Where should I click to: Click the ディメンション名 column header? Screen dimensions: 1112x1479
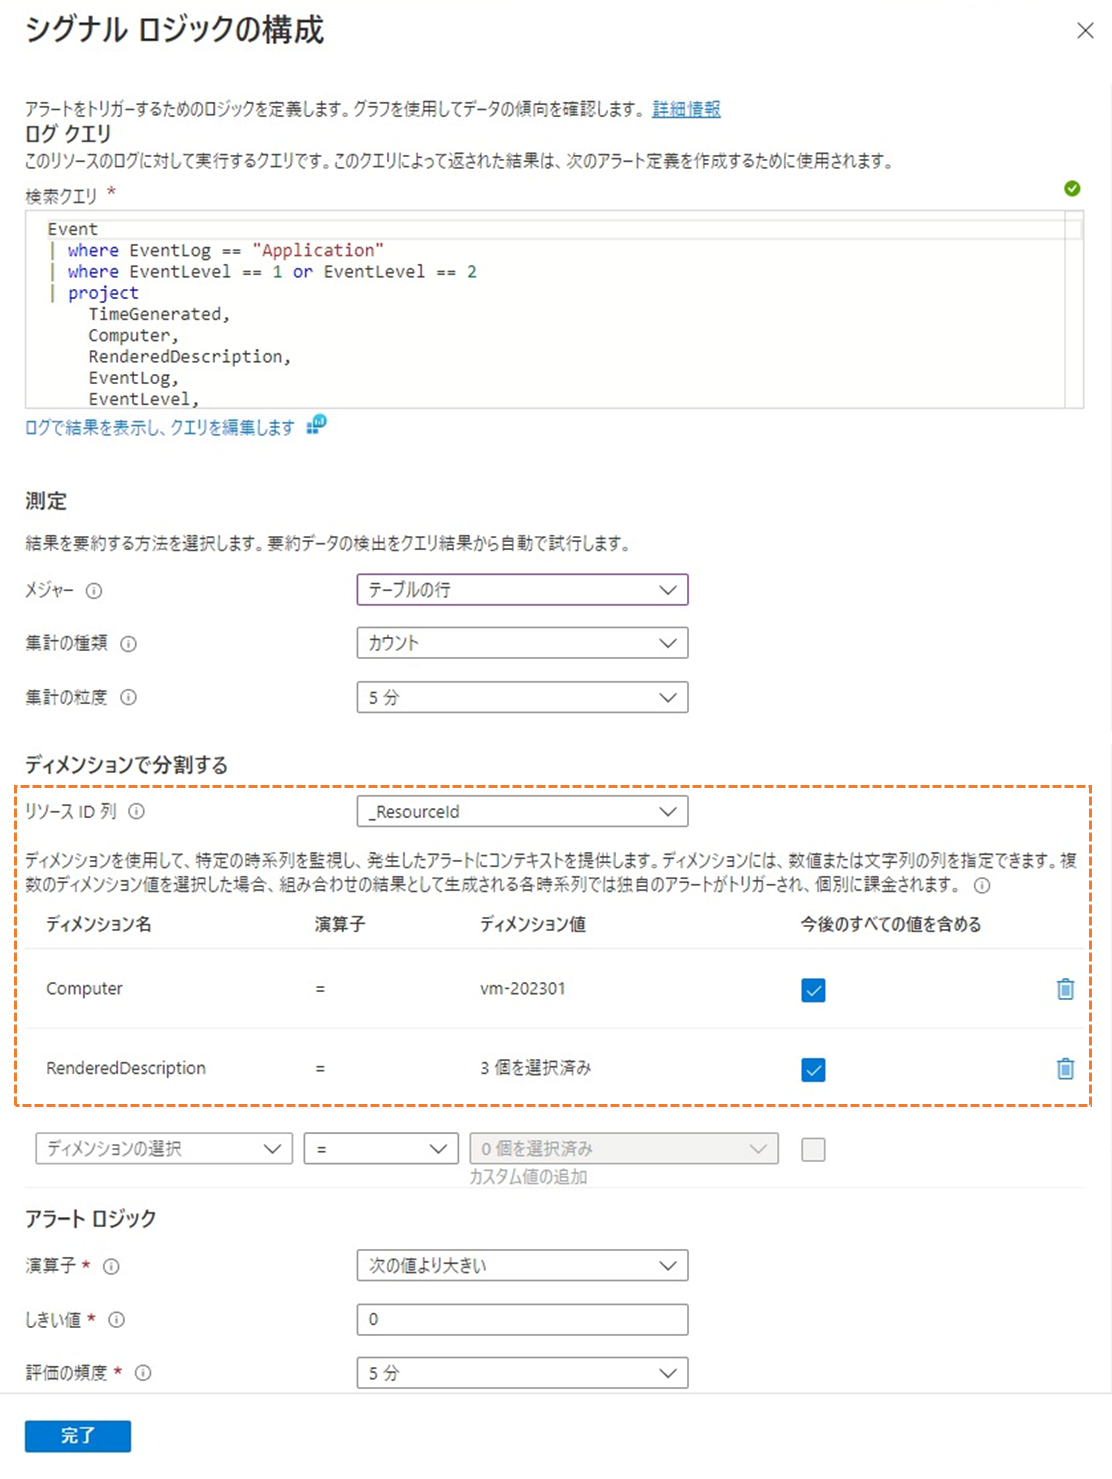pos(99,925)
